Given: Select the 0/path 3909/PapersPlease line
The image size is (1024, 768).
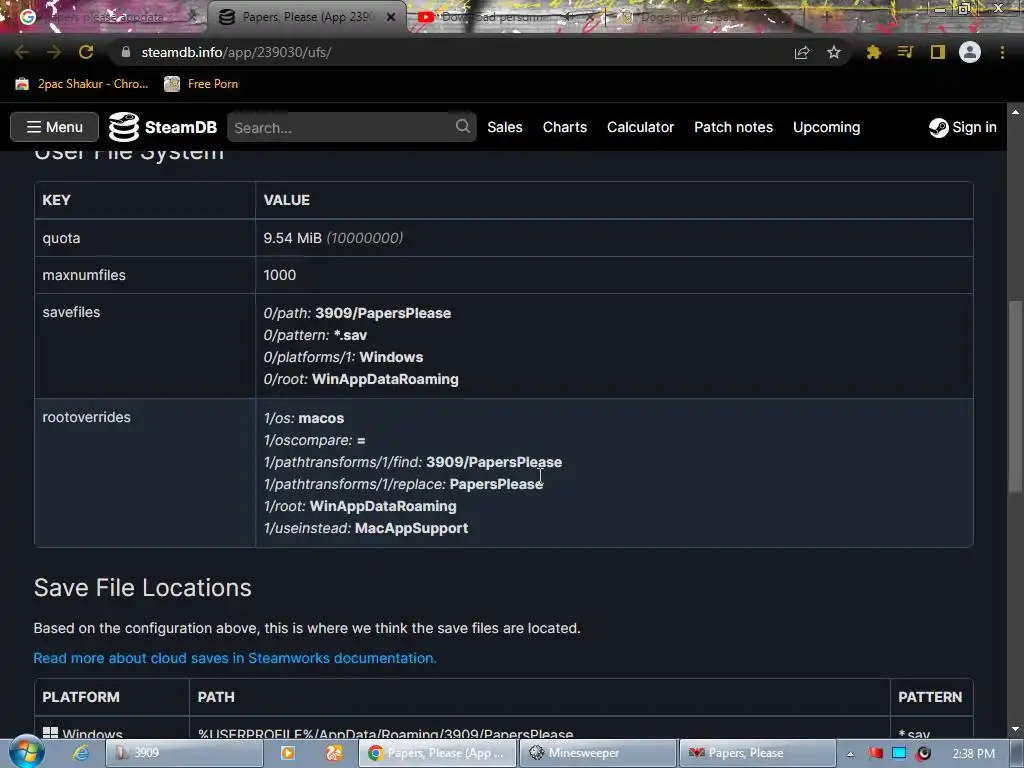Looking at the screenshot, I should pos(357,313).
